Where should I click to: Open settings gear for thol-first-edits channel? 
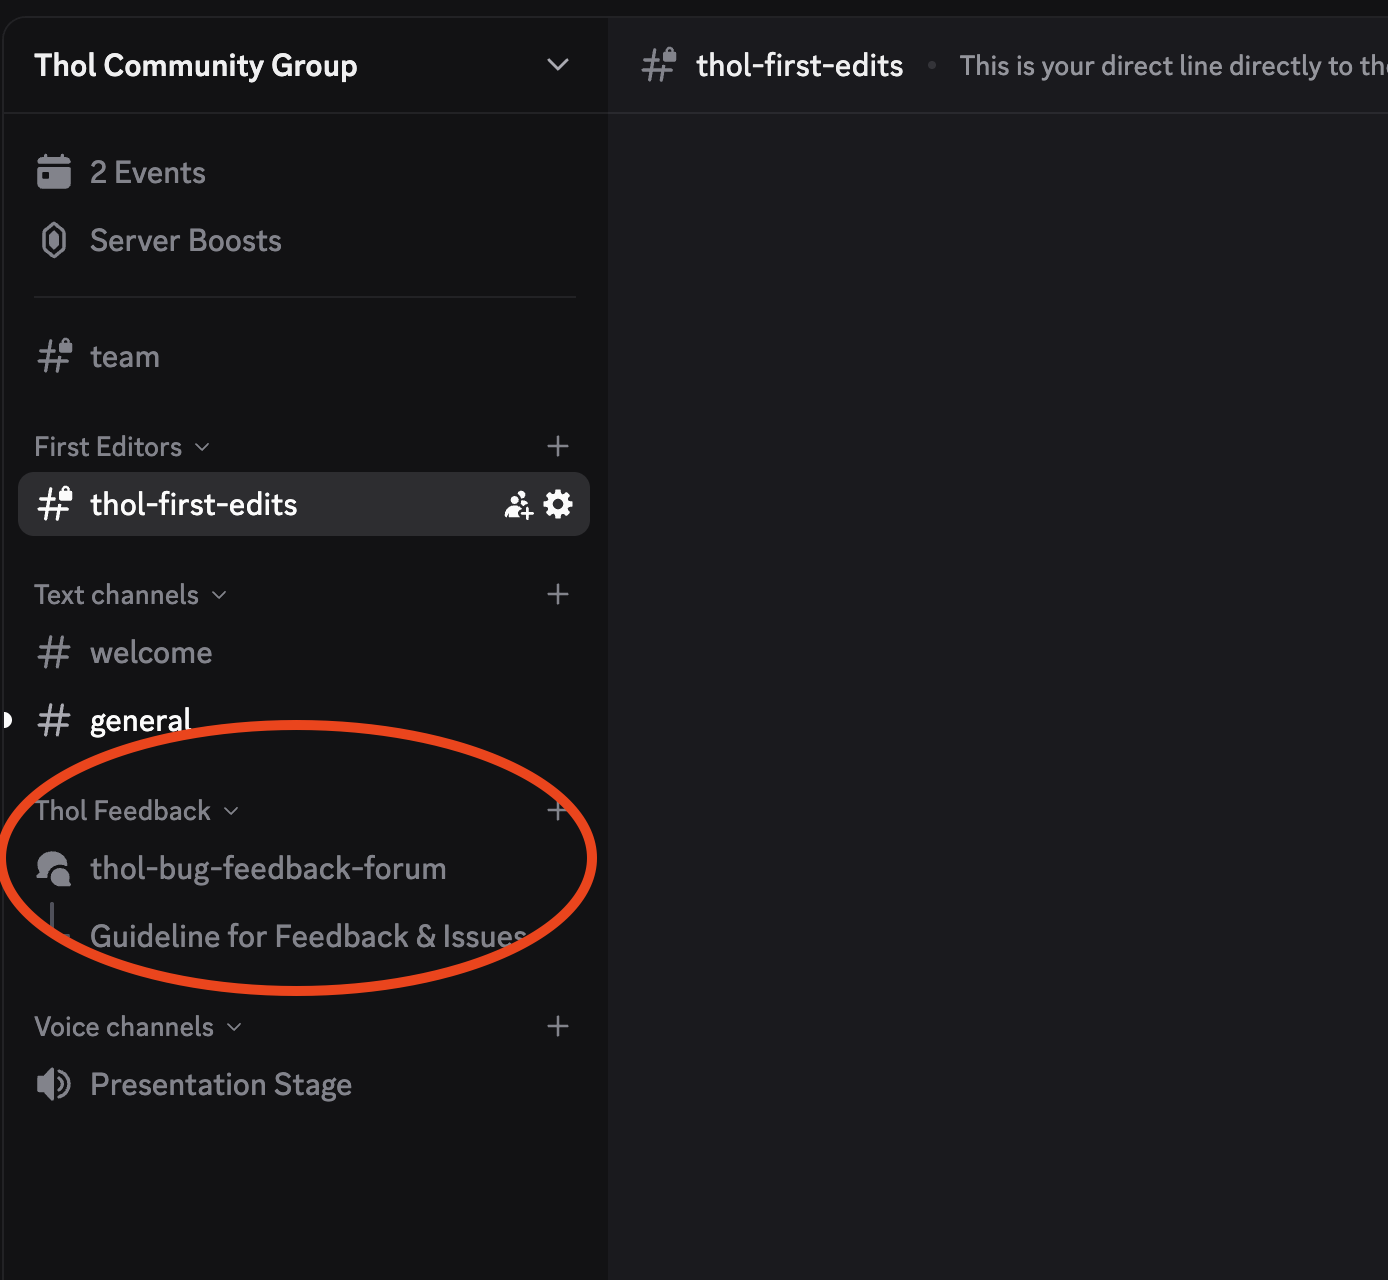[x=558, y=504]
